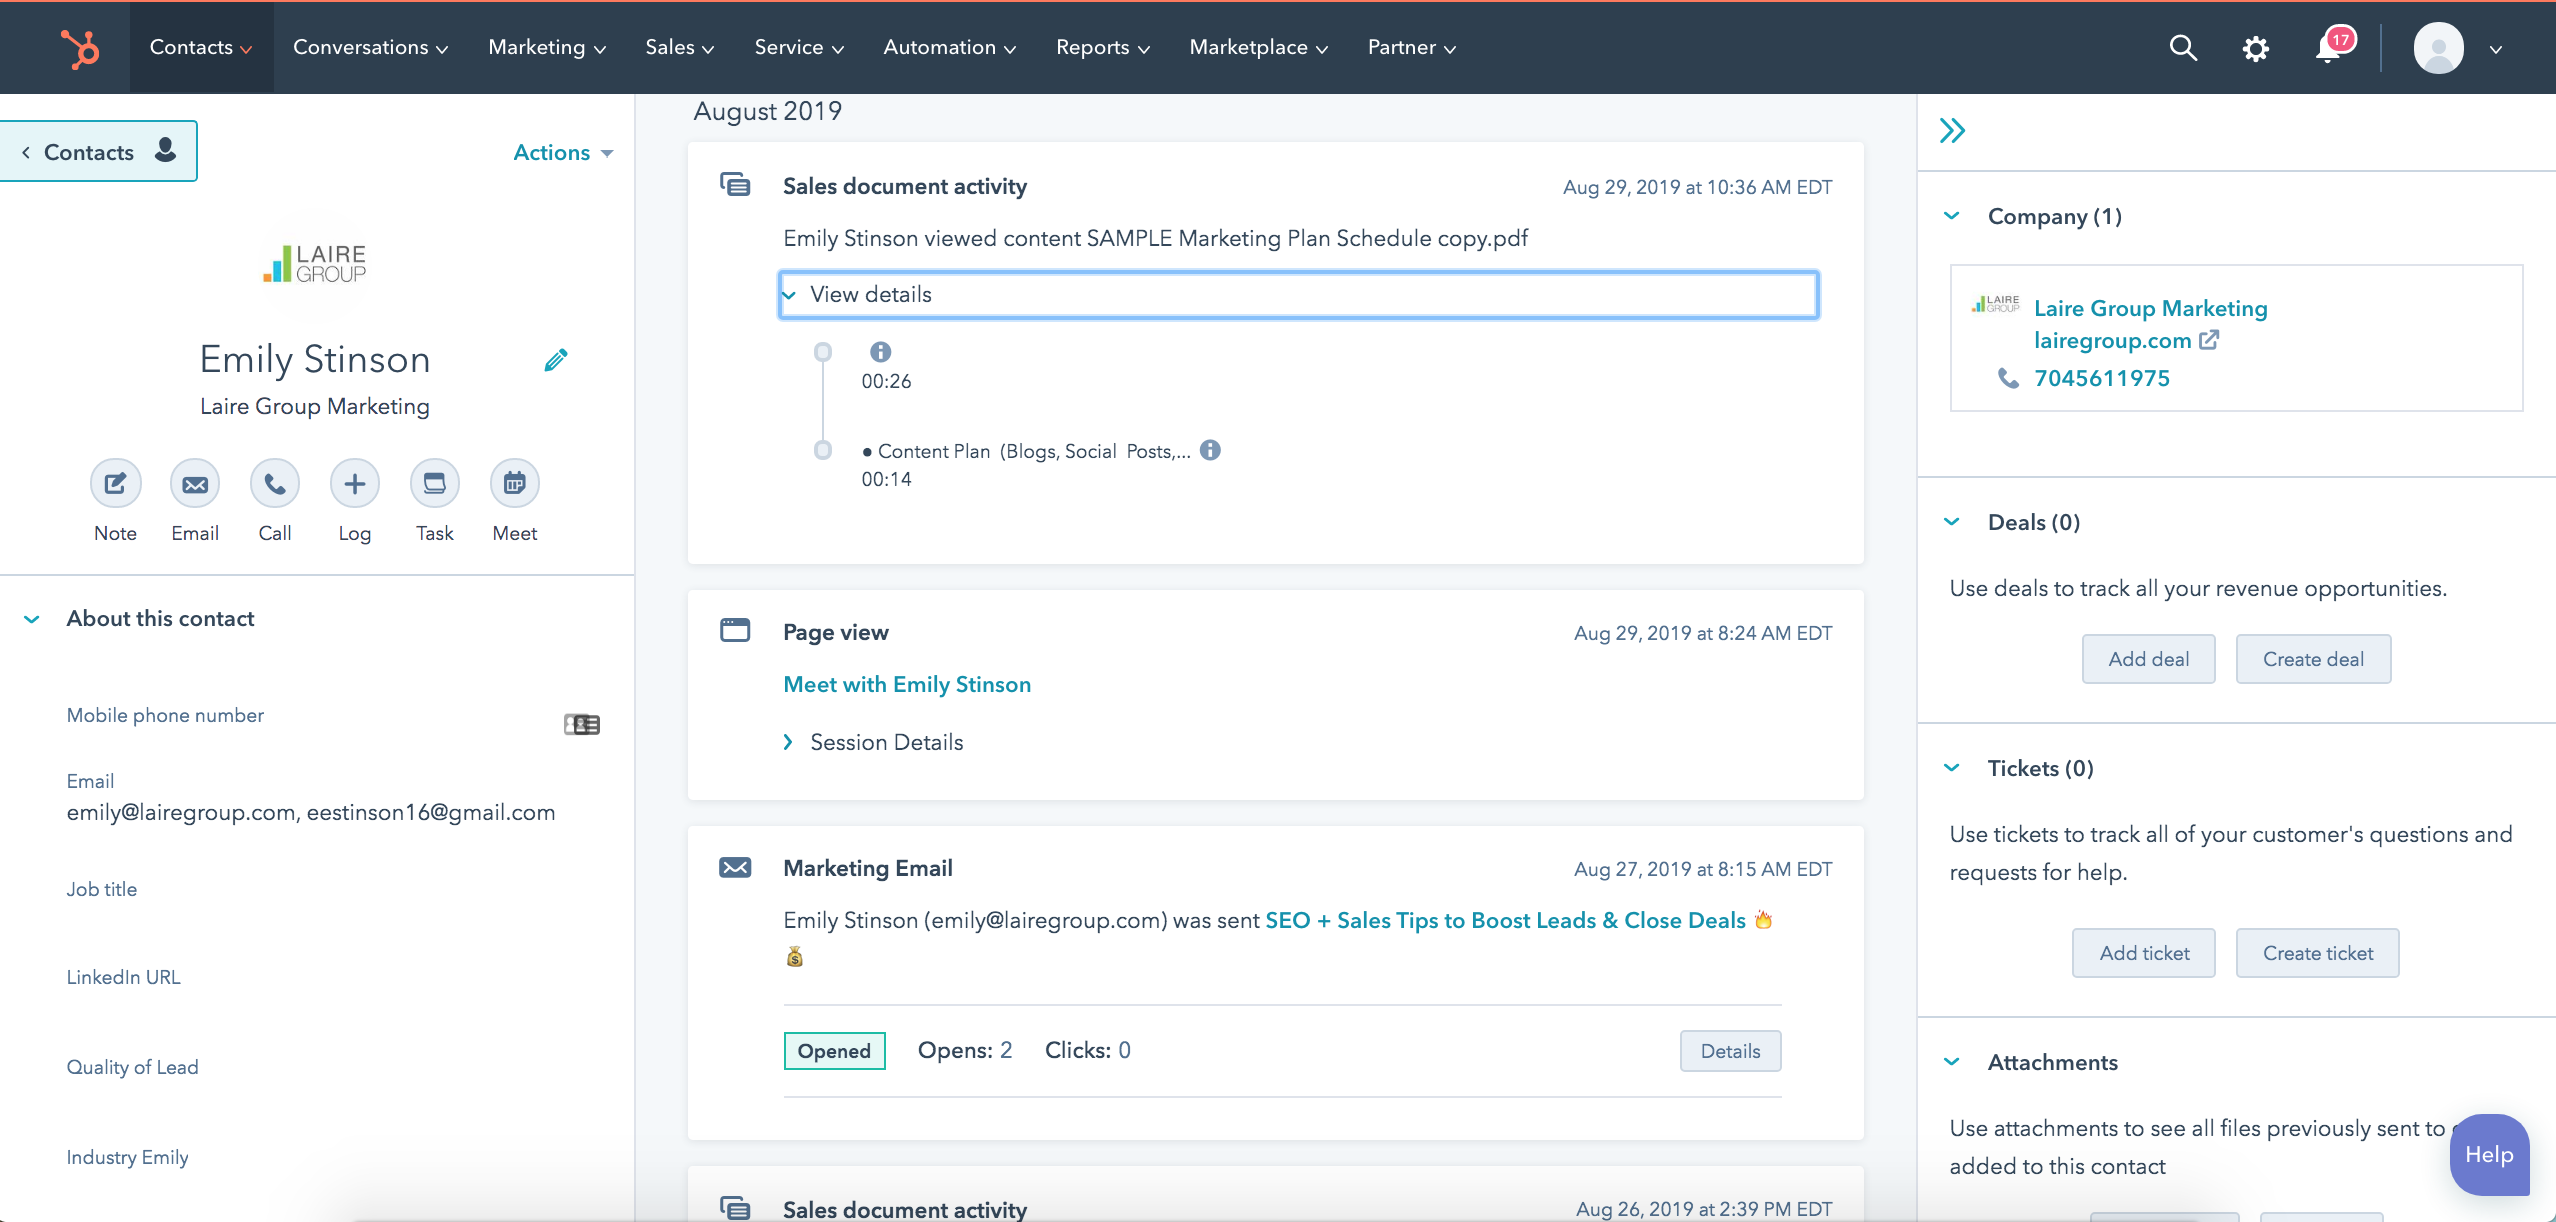This screenshot has width=2556, height=1222.
Task: Open settings gear icon
Action: (2255, 48)
